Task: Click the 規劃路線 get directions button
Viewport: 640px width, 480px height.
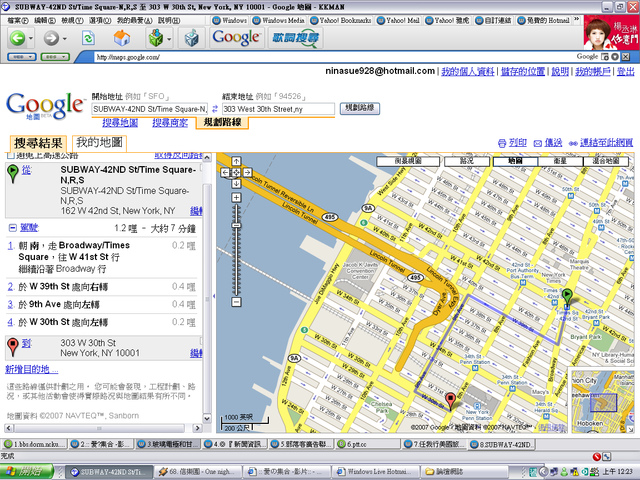Action: pyautogui.click(x=359, y=107)
